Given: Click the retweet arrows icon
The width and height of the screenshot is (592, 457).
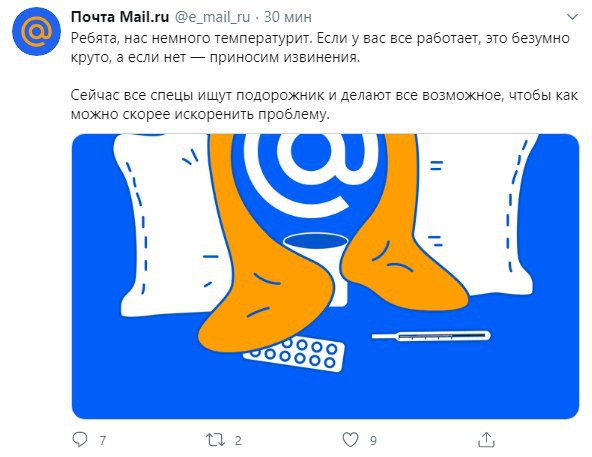Looking at the screenshot, I should click(x=215, y=440).
